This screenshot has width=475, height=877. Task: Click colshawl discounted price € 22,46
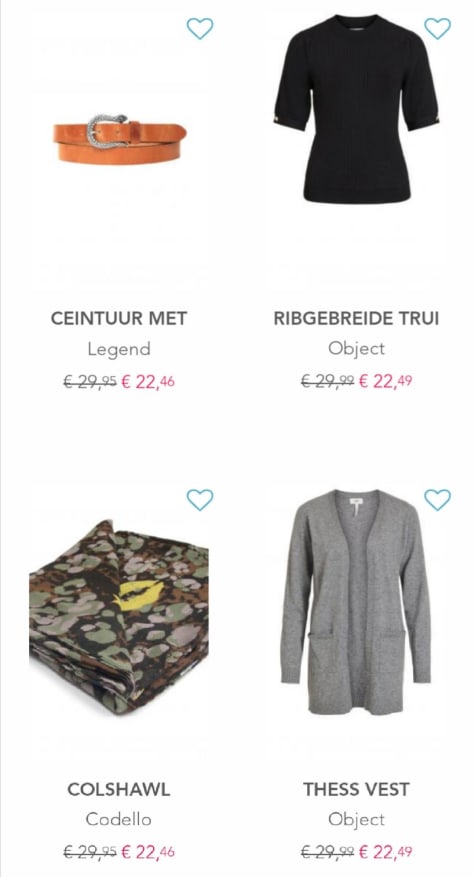pyautogui.click(x=148, y=853)
